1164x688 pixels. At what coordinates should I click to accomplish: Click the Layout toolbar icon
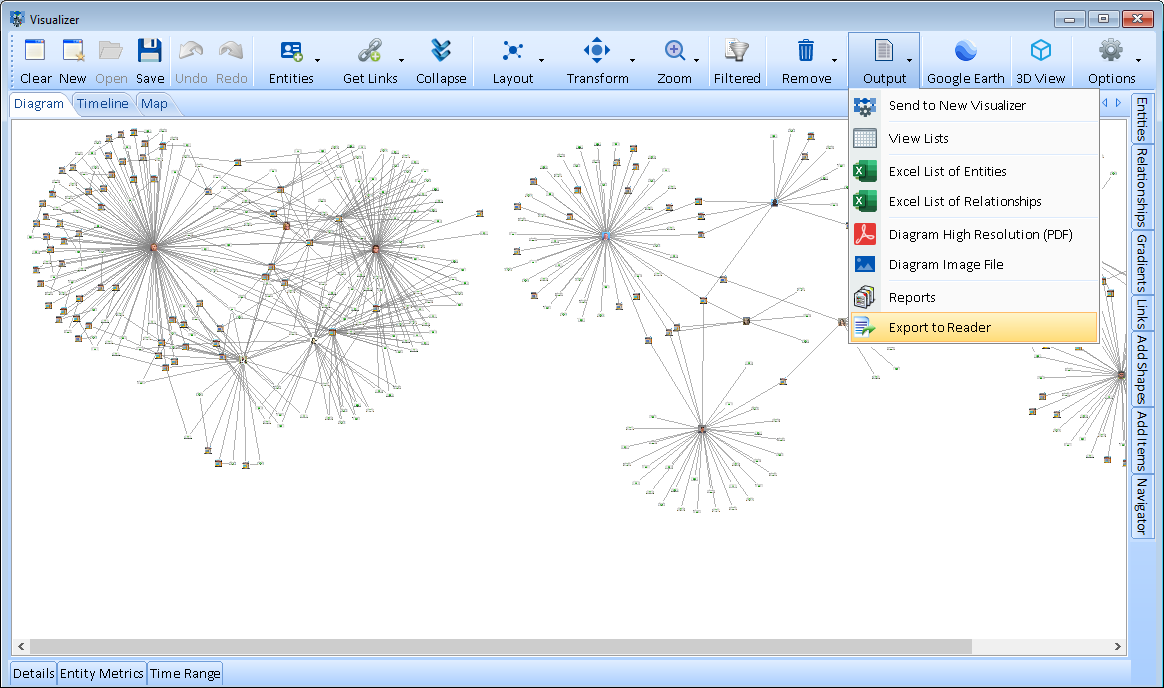click(x=513, y=50)
